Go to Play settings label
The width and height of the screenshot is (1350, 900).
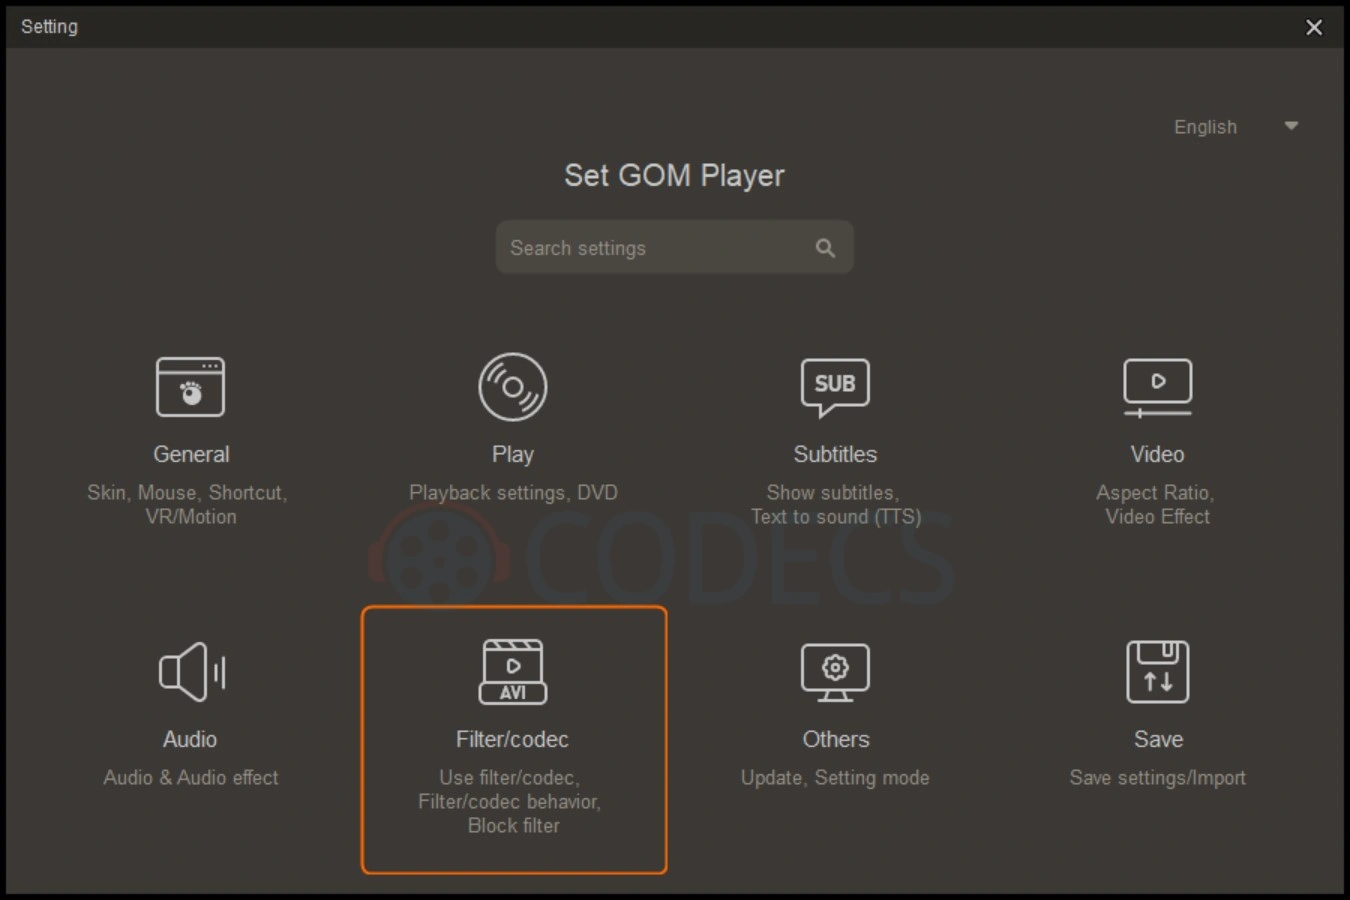[x=513, y=454]
